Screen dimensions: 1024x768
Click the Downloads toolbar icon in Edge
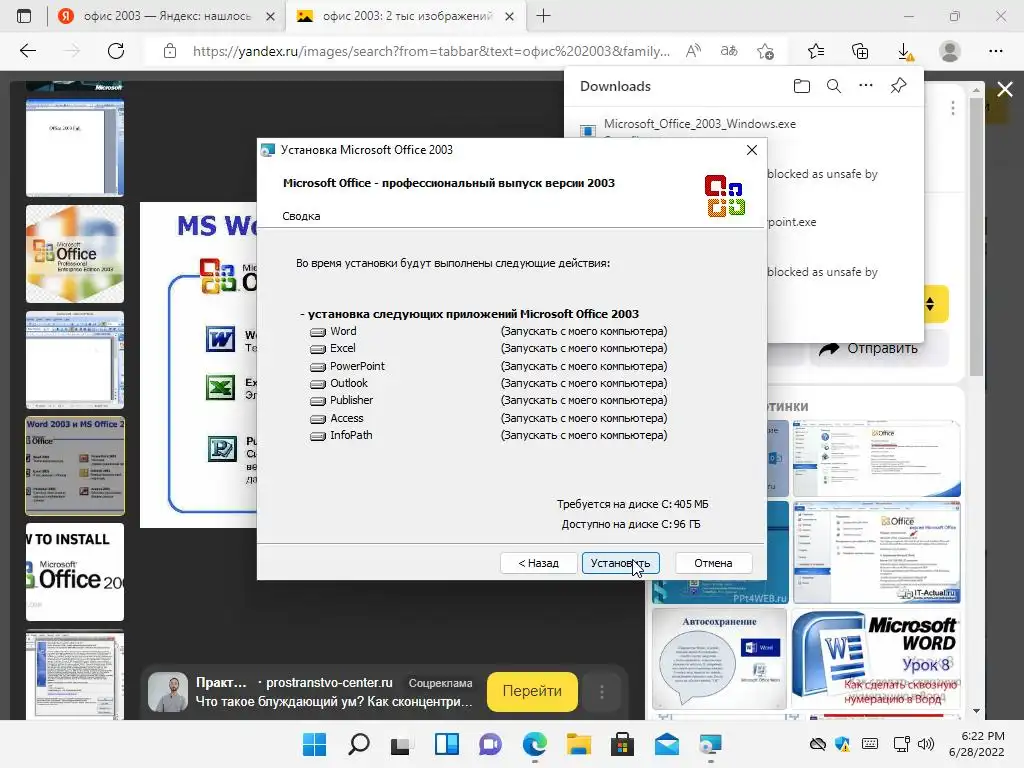[x=904, y=51]
